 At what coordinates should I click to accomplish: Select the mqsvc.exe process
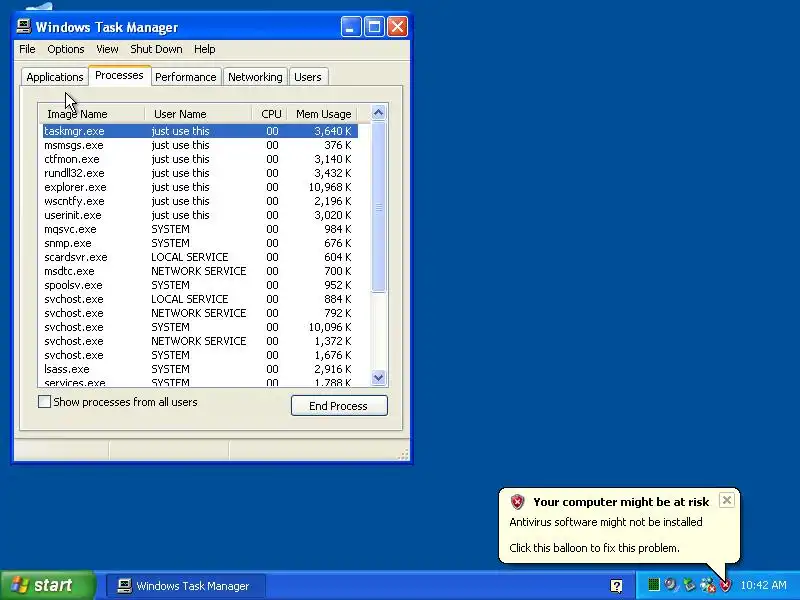[x=200, y=229]
